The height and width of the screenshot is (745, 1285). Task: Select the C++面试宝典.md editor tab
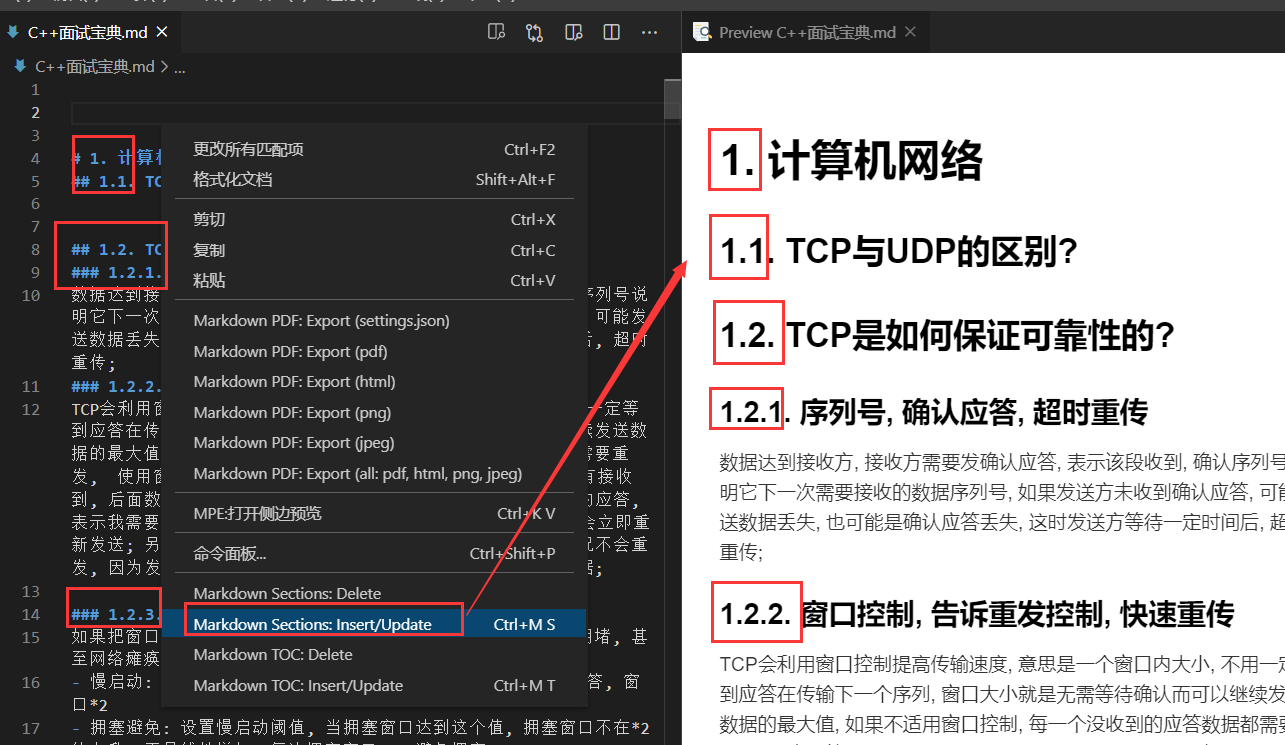(x=88, y=31)
